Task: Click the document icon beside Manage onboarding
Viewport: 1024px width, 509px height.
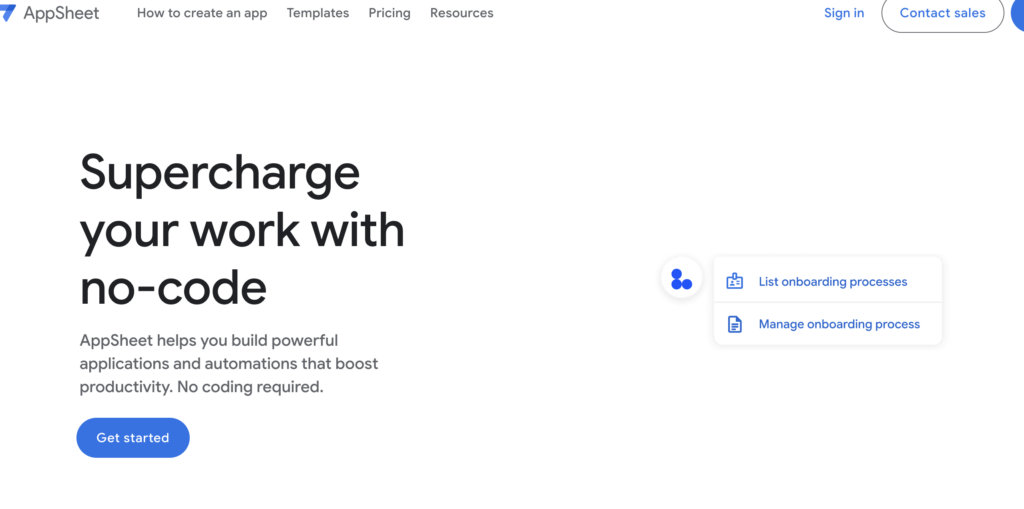Action: (735, 324)
